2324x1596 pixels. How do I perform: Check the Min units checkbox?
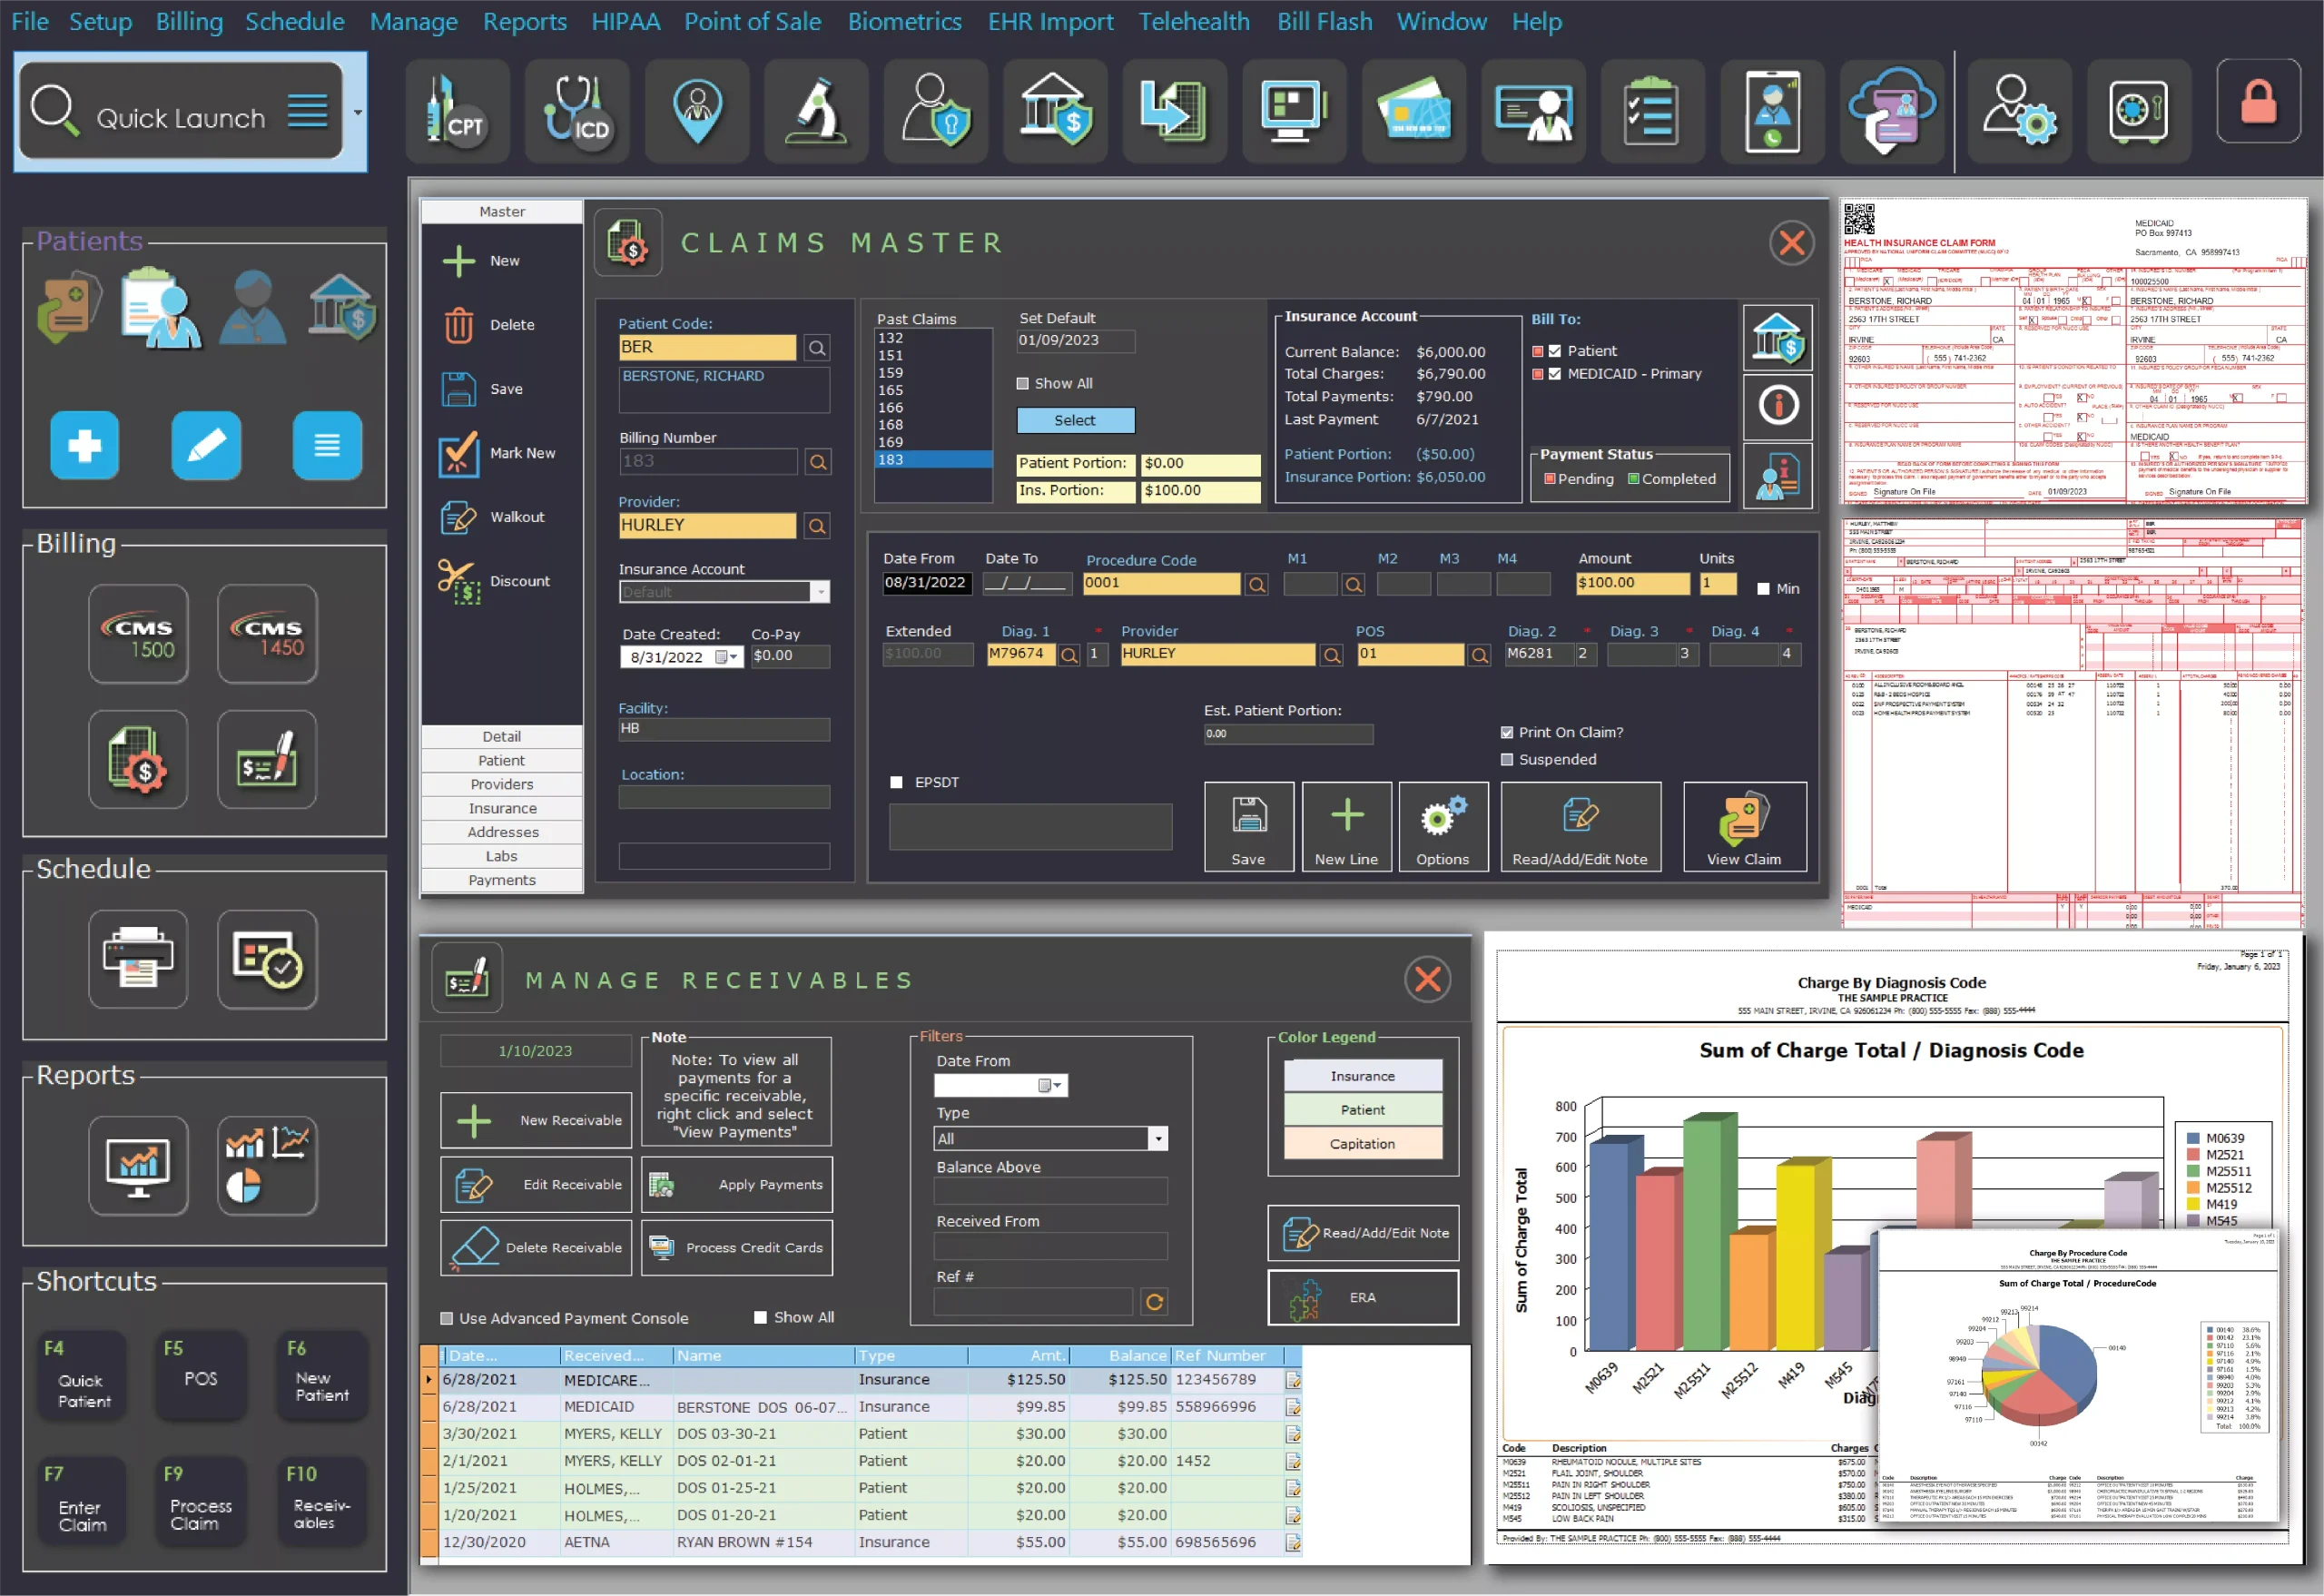tap(1764, 589)
